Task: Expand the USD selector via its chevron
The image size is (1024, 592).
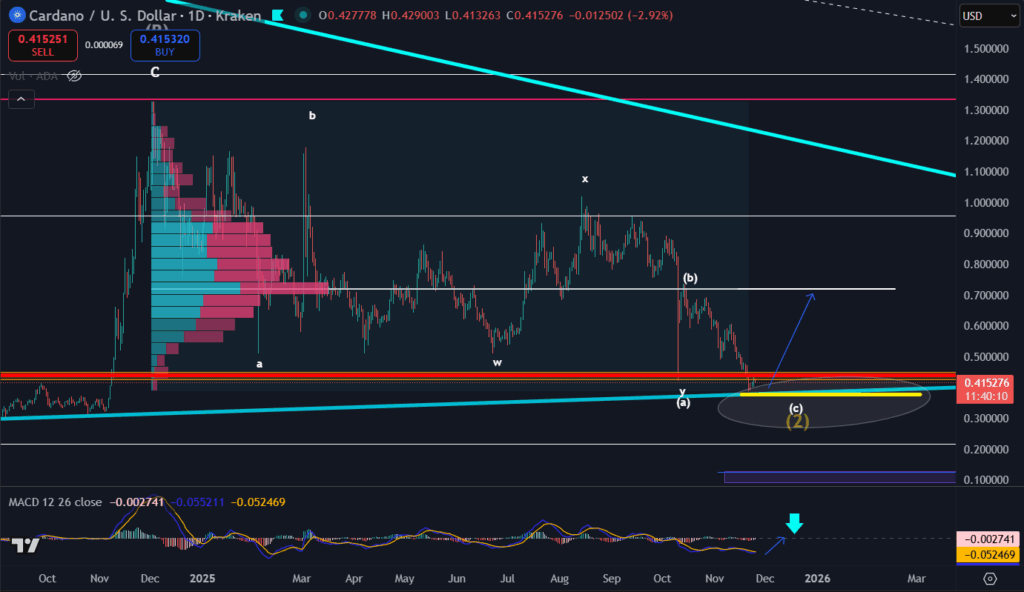Action: click(x=1013, y=15)
